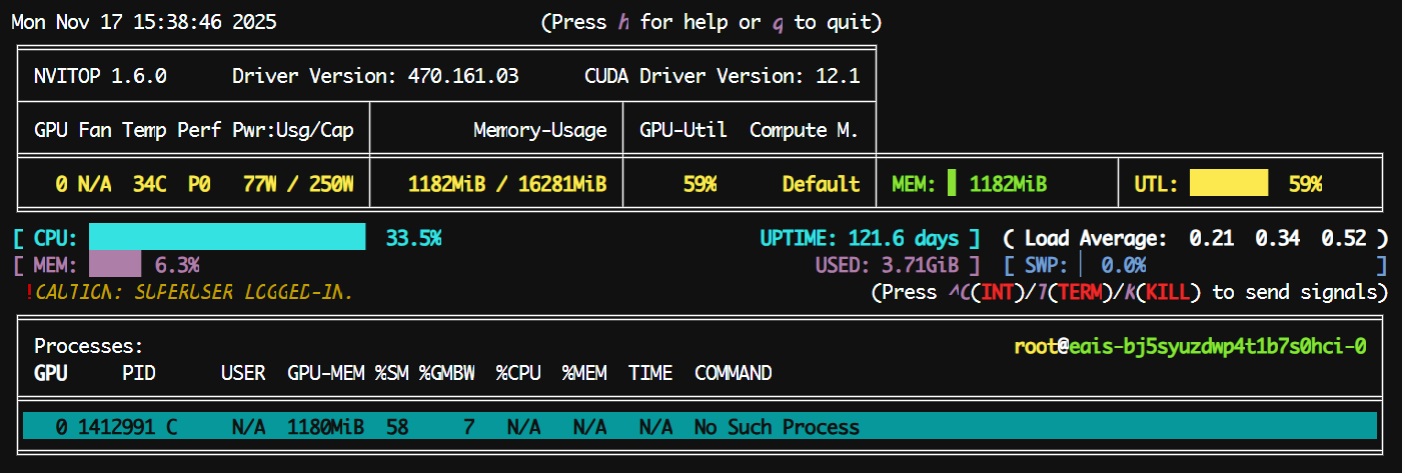Click the GPU Fan Temp Perf Pwr:Usg/Cap header
Viewport: 1405px width, 473px height.
(194, 130)
